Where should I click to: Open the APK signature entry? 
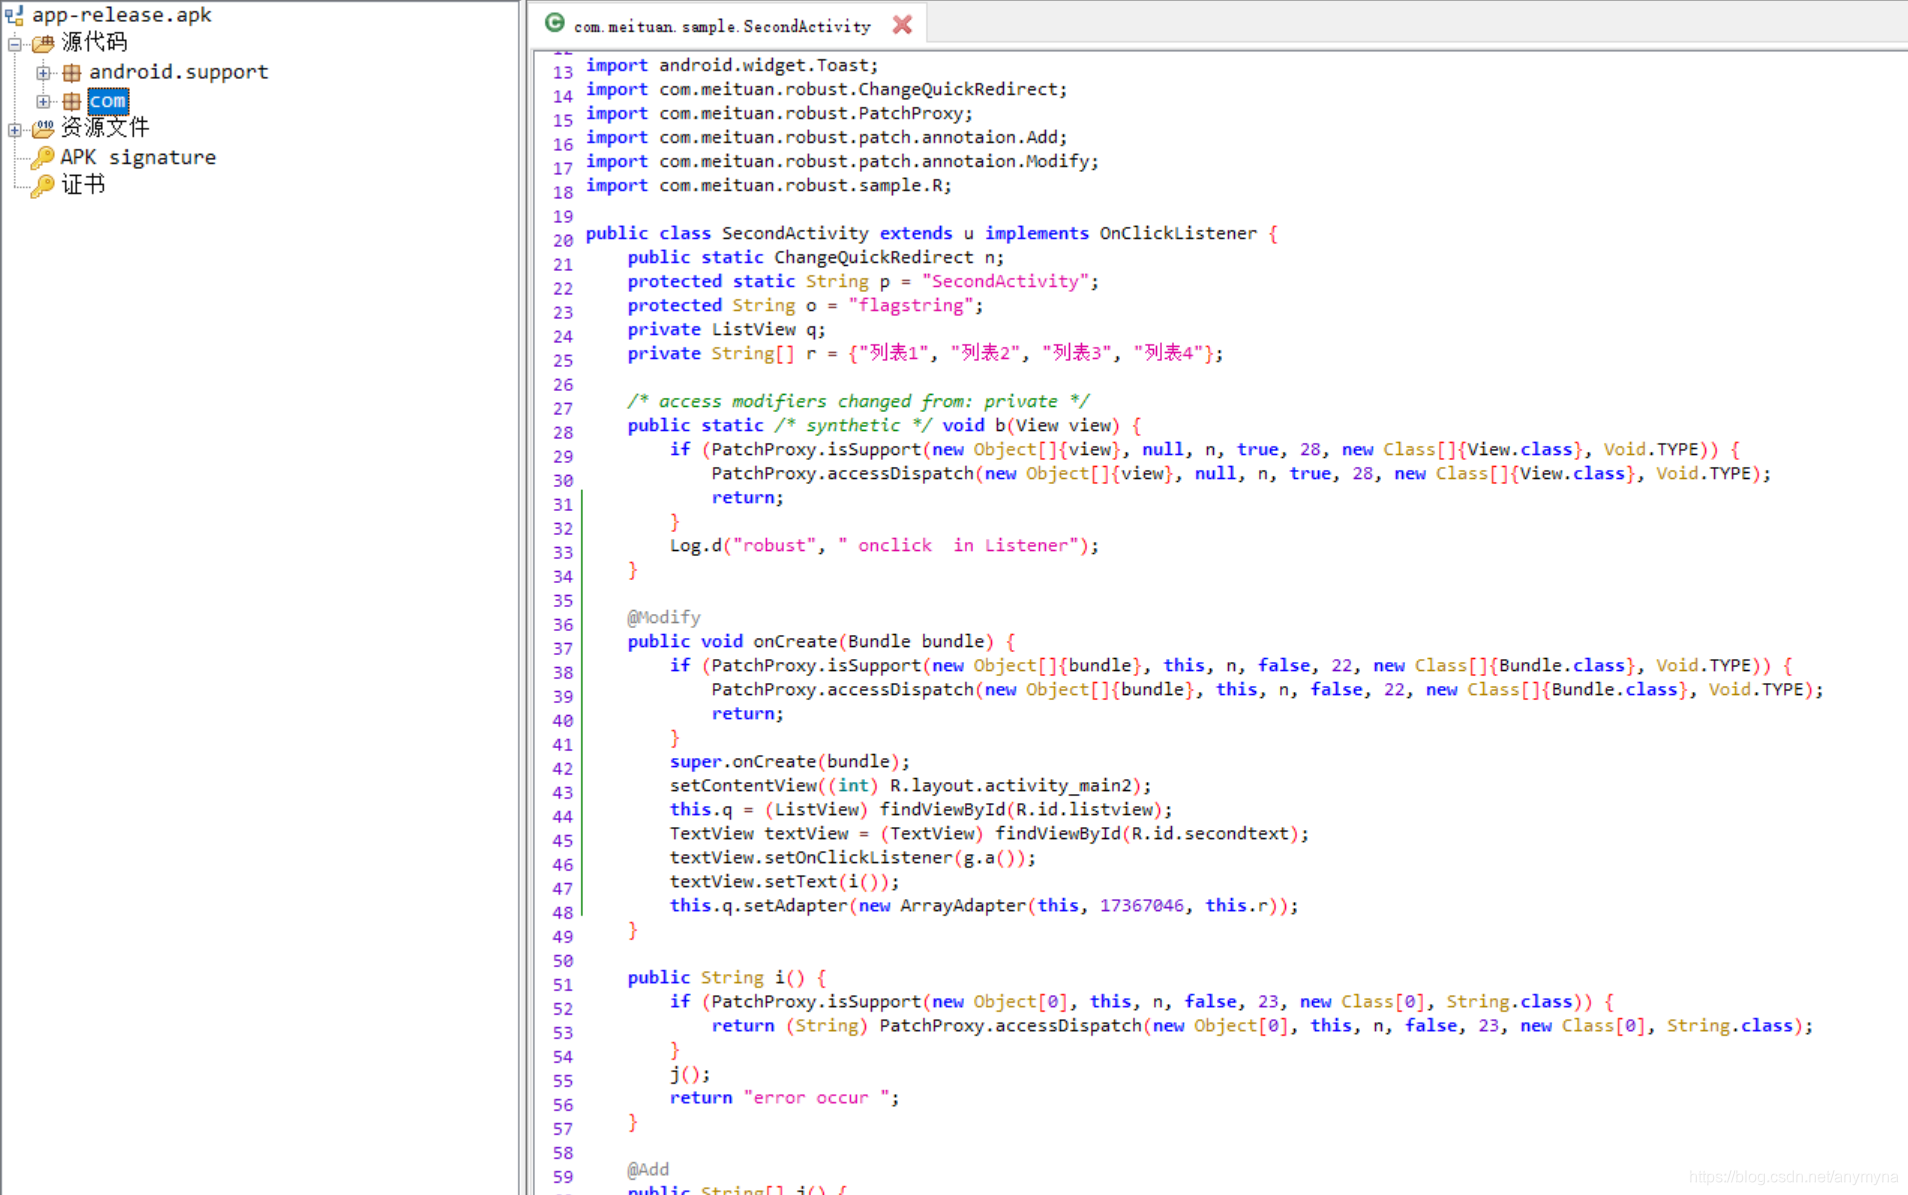coord(138,157)
